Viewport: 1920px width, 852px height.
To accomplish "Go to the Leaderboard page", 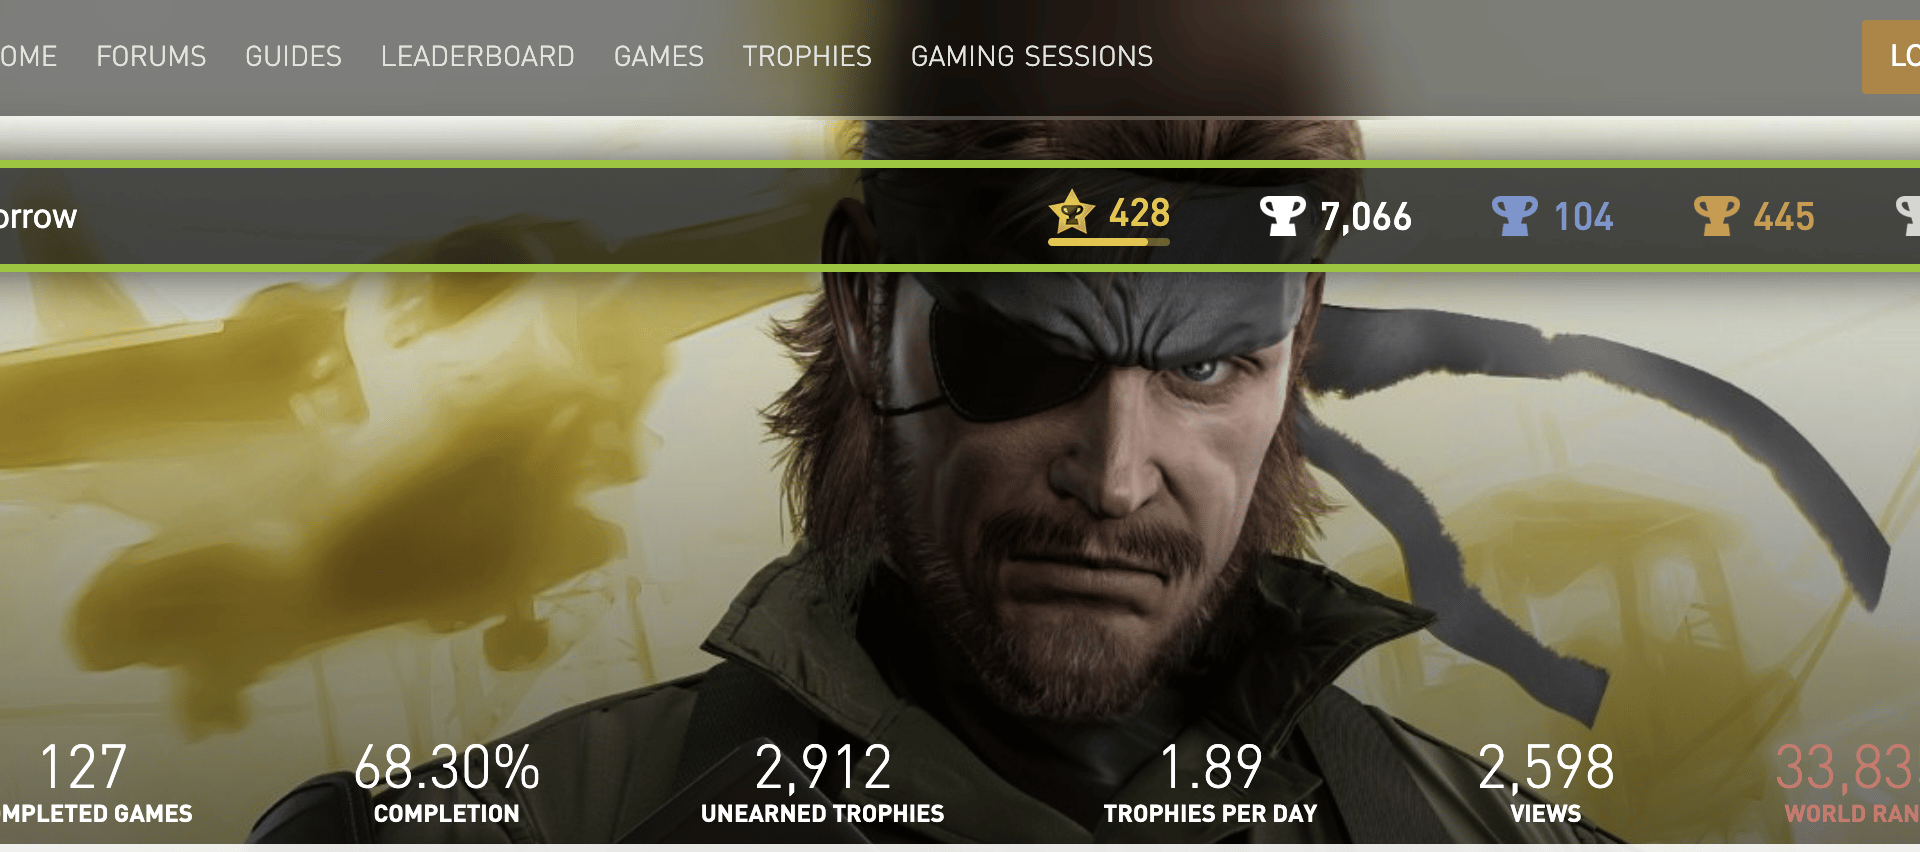I will tap(477, 57).
